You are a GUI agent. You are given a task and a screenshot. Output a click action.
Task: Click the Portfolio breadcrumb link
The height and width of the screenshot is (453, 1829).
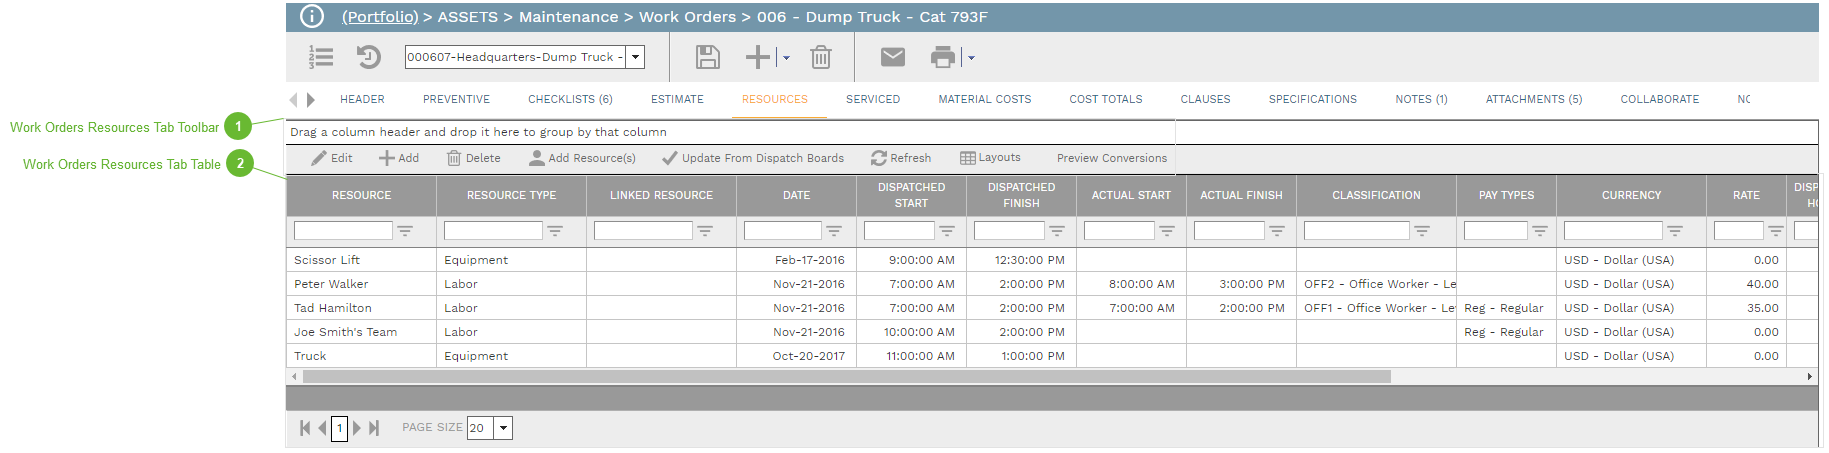tap(380, 17)
